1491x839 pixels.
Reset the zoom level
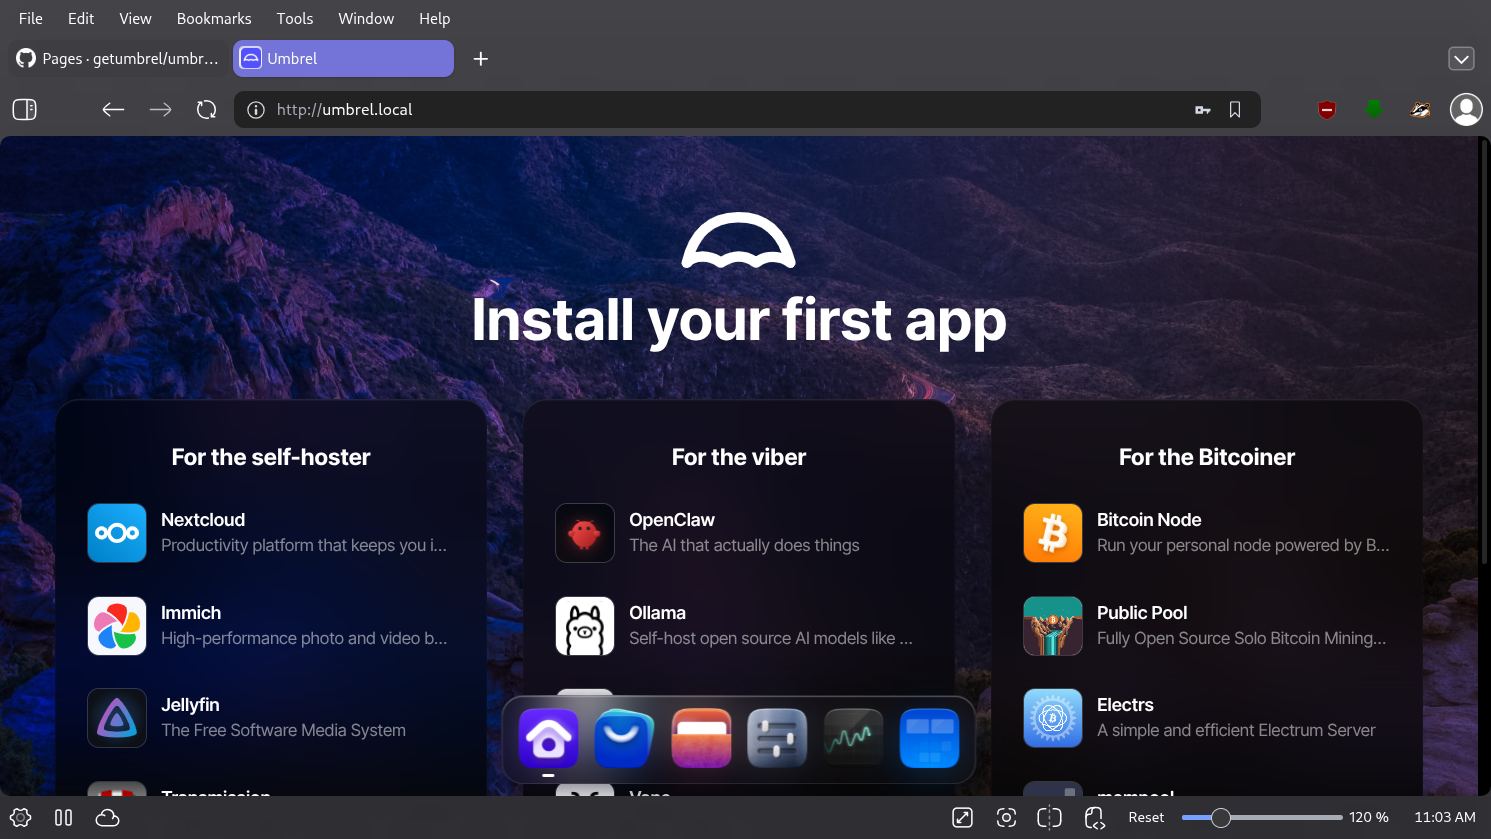[1146, 817]
